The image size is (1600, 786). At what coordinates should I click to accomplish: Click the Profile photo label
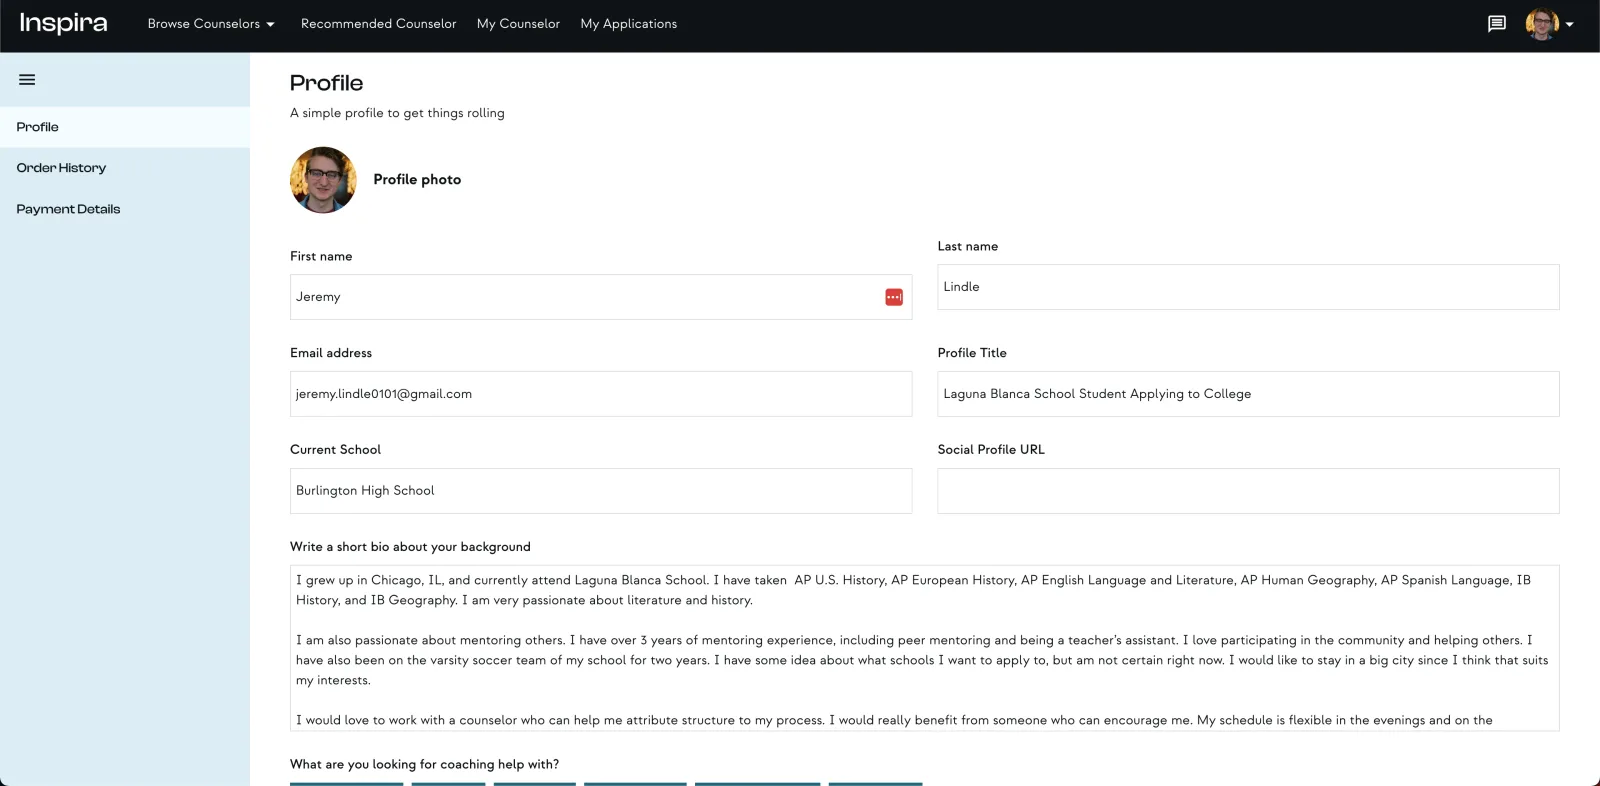point(417,180)
